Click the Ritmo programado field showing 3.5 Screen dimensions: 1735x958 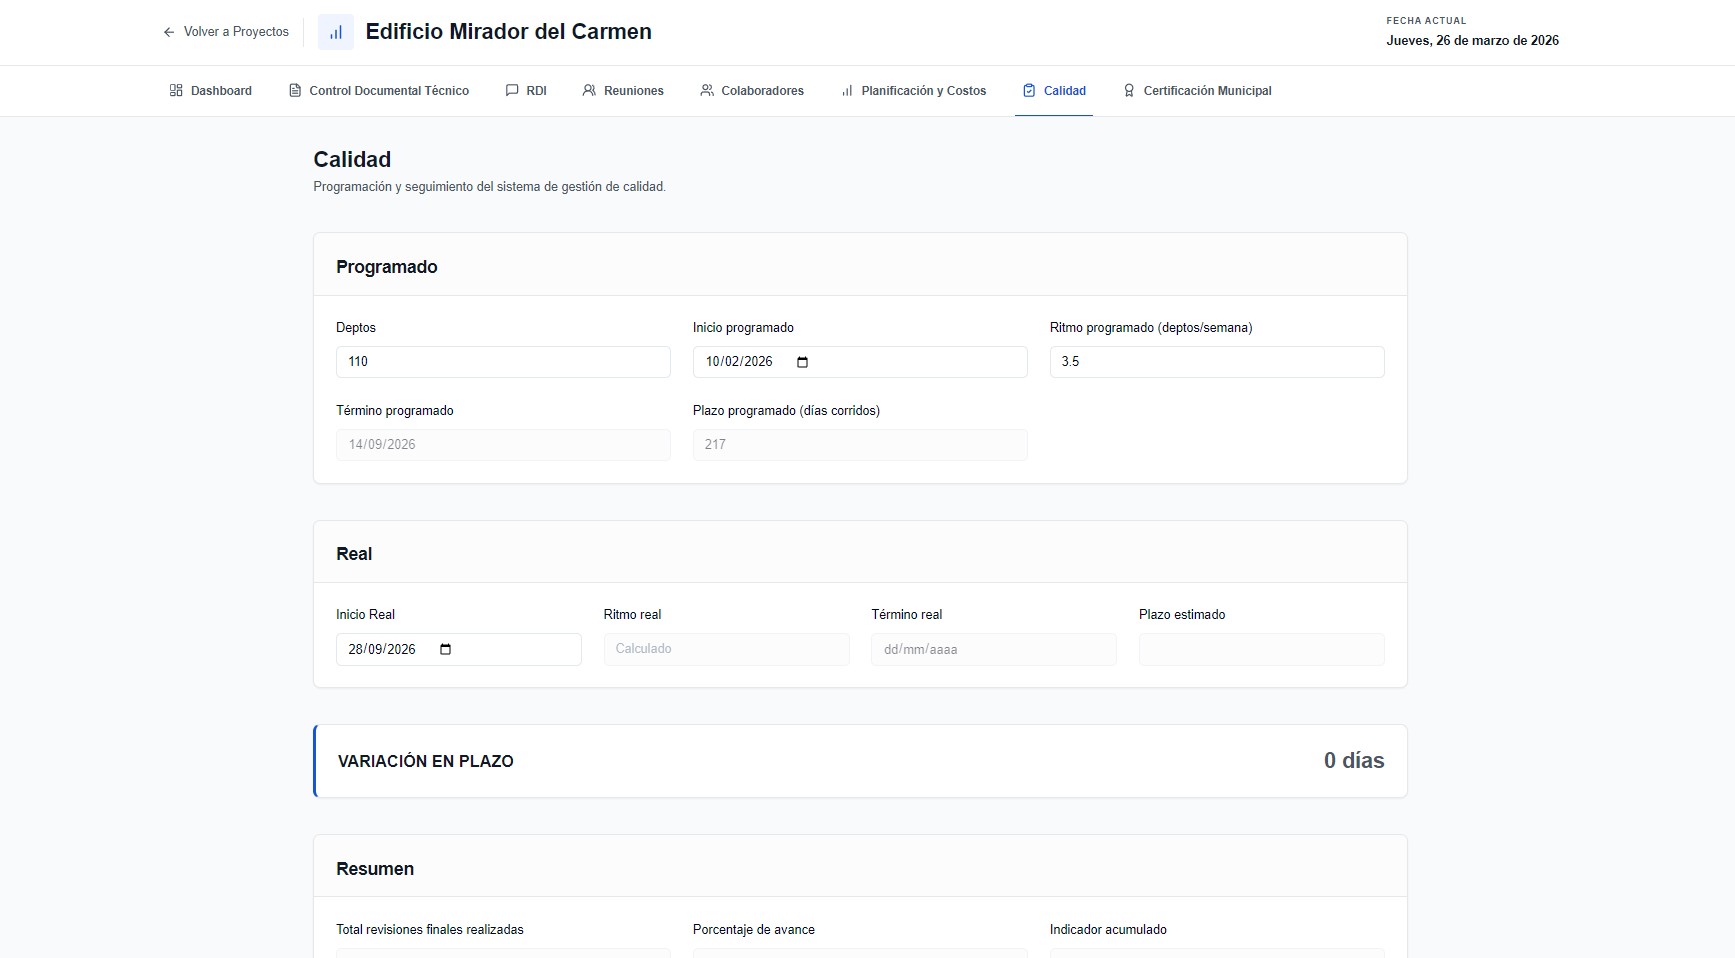[x=1217, y=362]
